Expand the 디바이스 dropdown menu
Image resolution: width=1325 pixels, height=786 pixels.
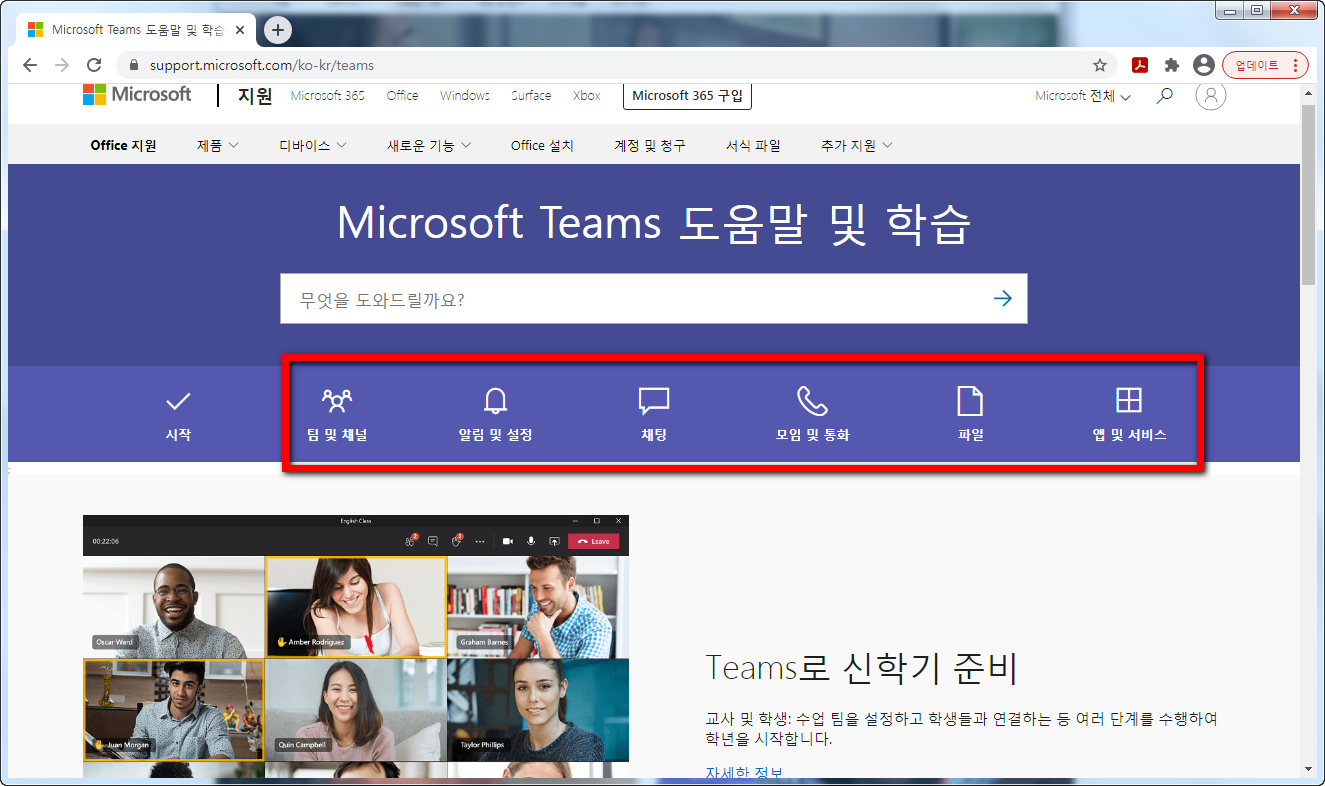pyautogui.click(x=313, y=145)
